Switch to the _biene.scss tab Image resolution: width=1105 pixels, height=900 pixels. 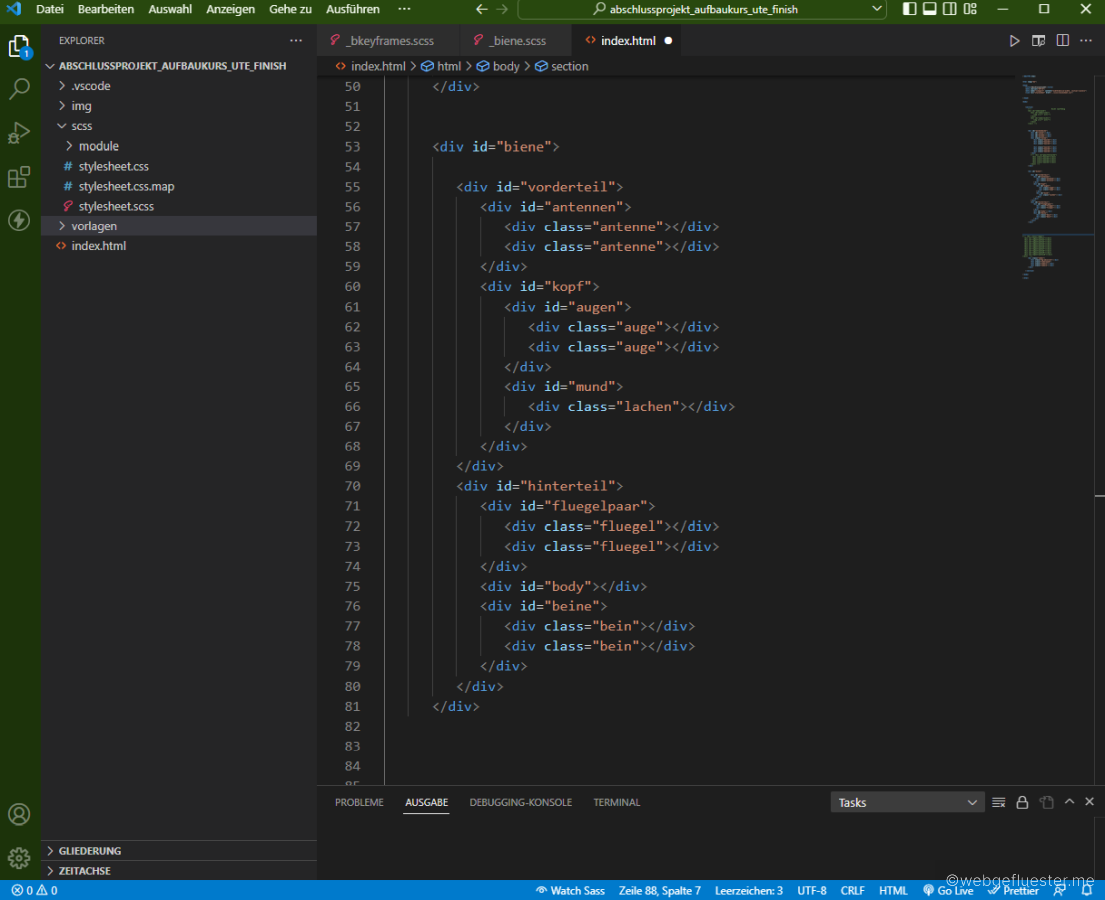[517, 41]
